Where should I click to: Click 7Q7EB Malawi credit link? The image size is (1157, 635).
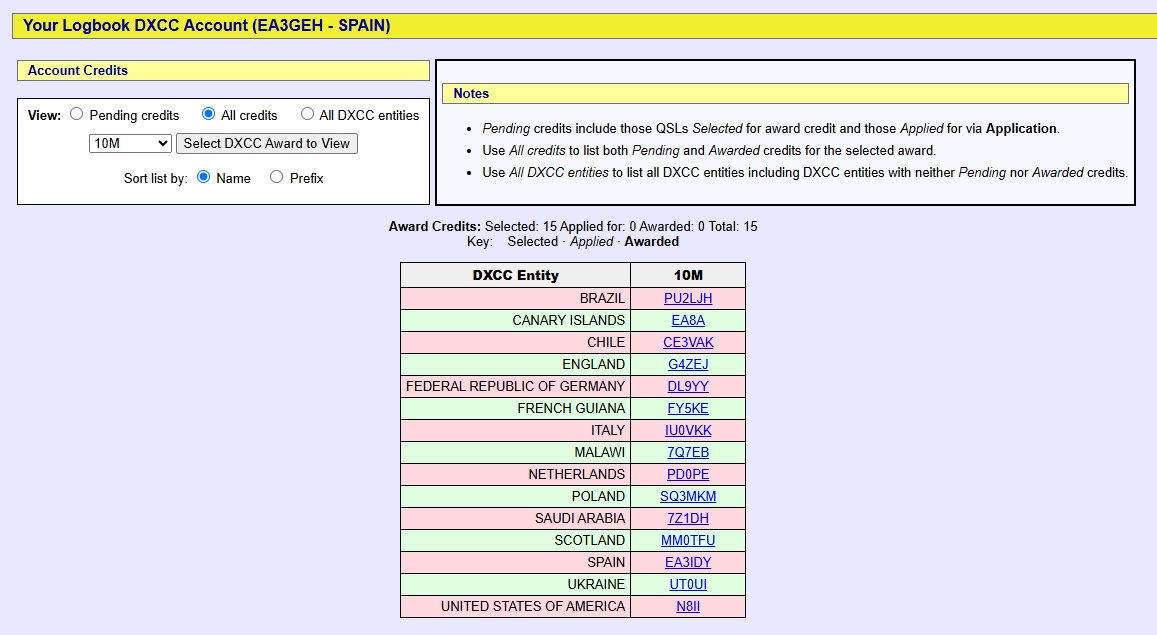[688, 452]
